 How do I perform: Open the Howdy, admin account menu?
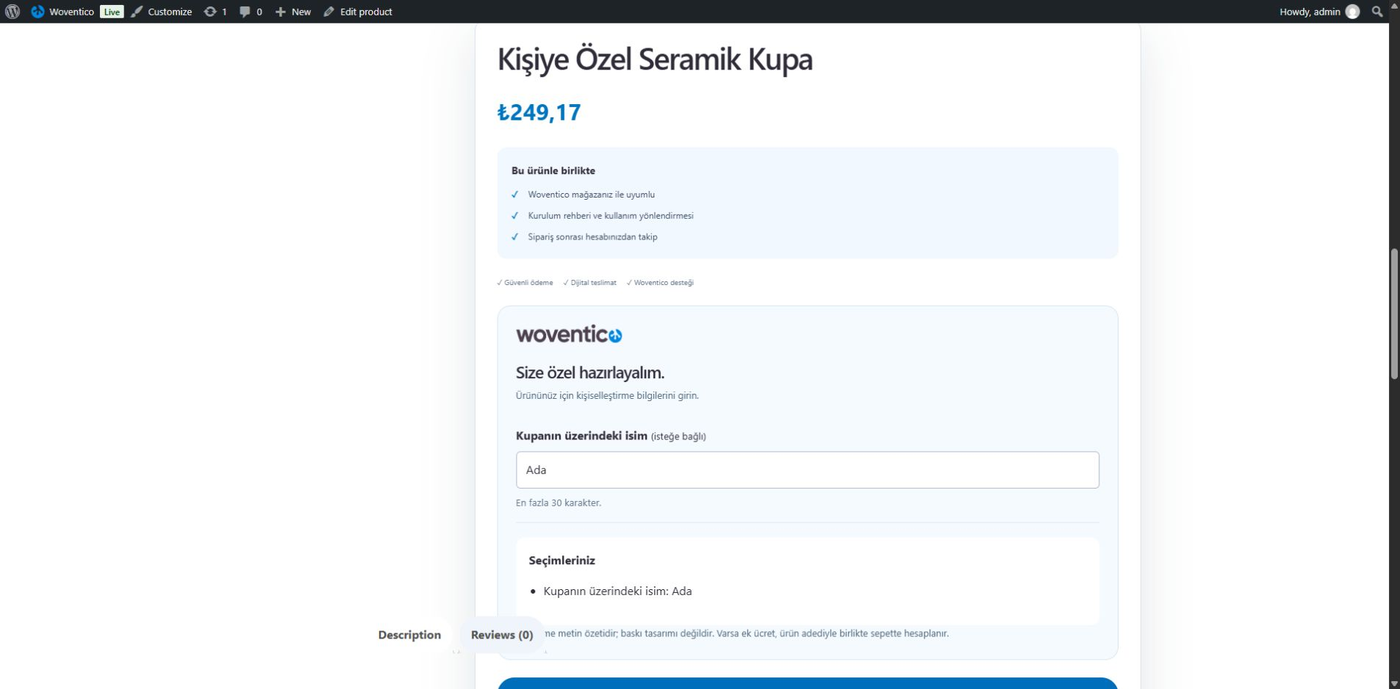point(1319,12)
